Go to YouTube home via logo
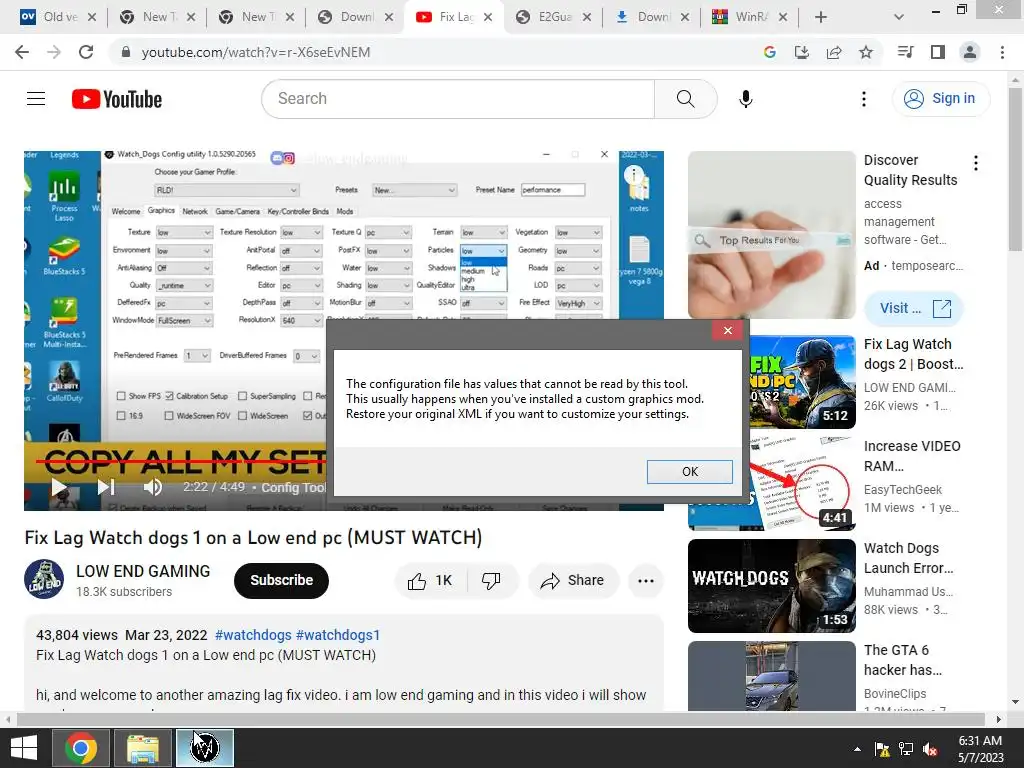This screenshot has width=1024, height=768. (117, 99)
